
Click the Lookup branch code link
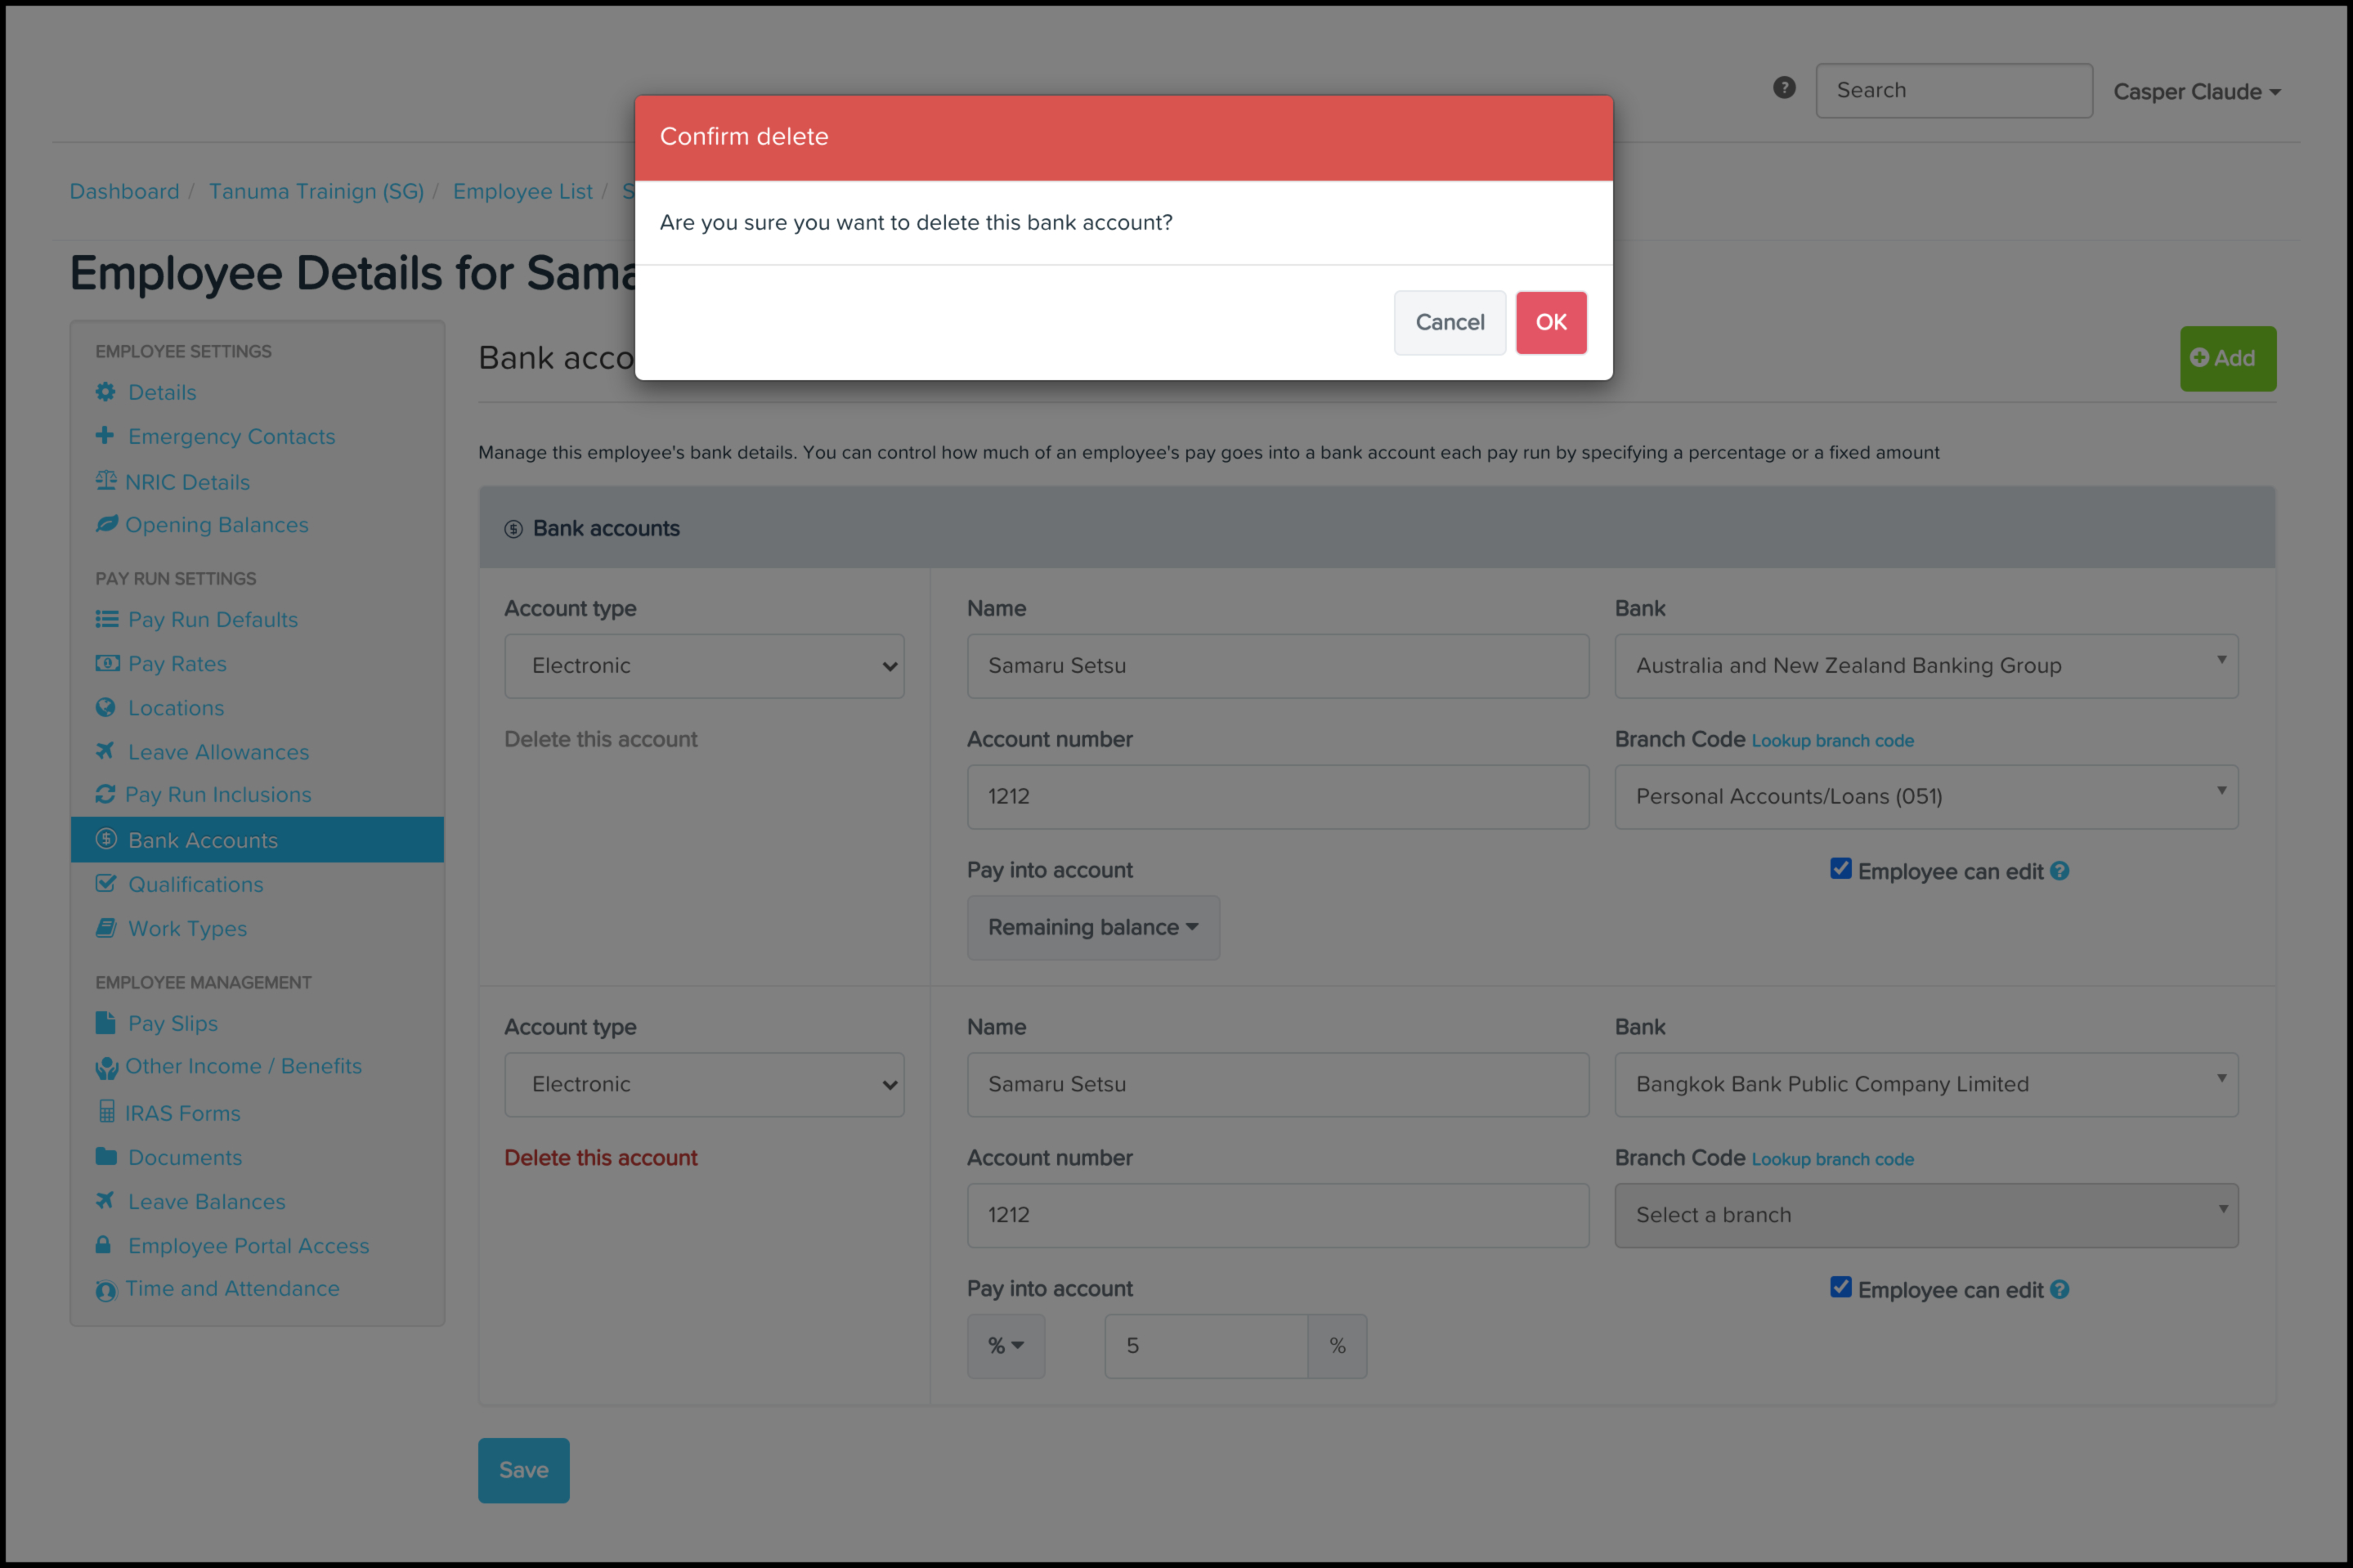[1831, 741]
